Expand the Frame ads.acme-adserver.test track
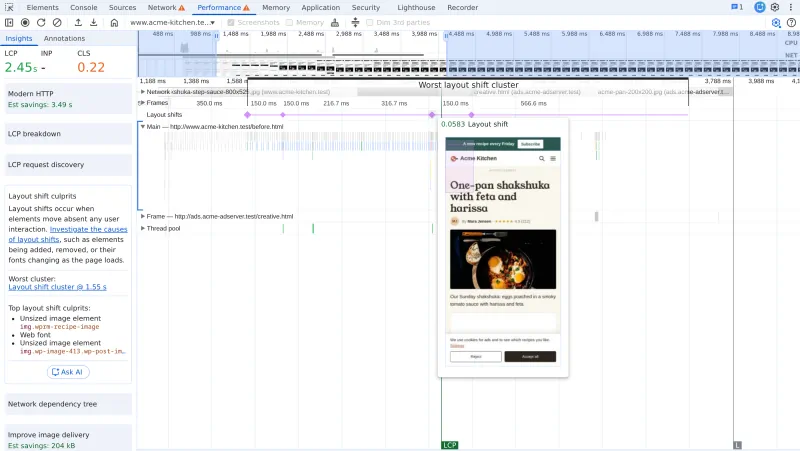This screenshot has width=800, height=451. 143,216
